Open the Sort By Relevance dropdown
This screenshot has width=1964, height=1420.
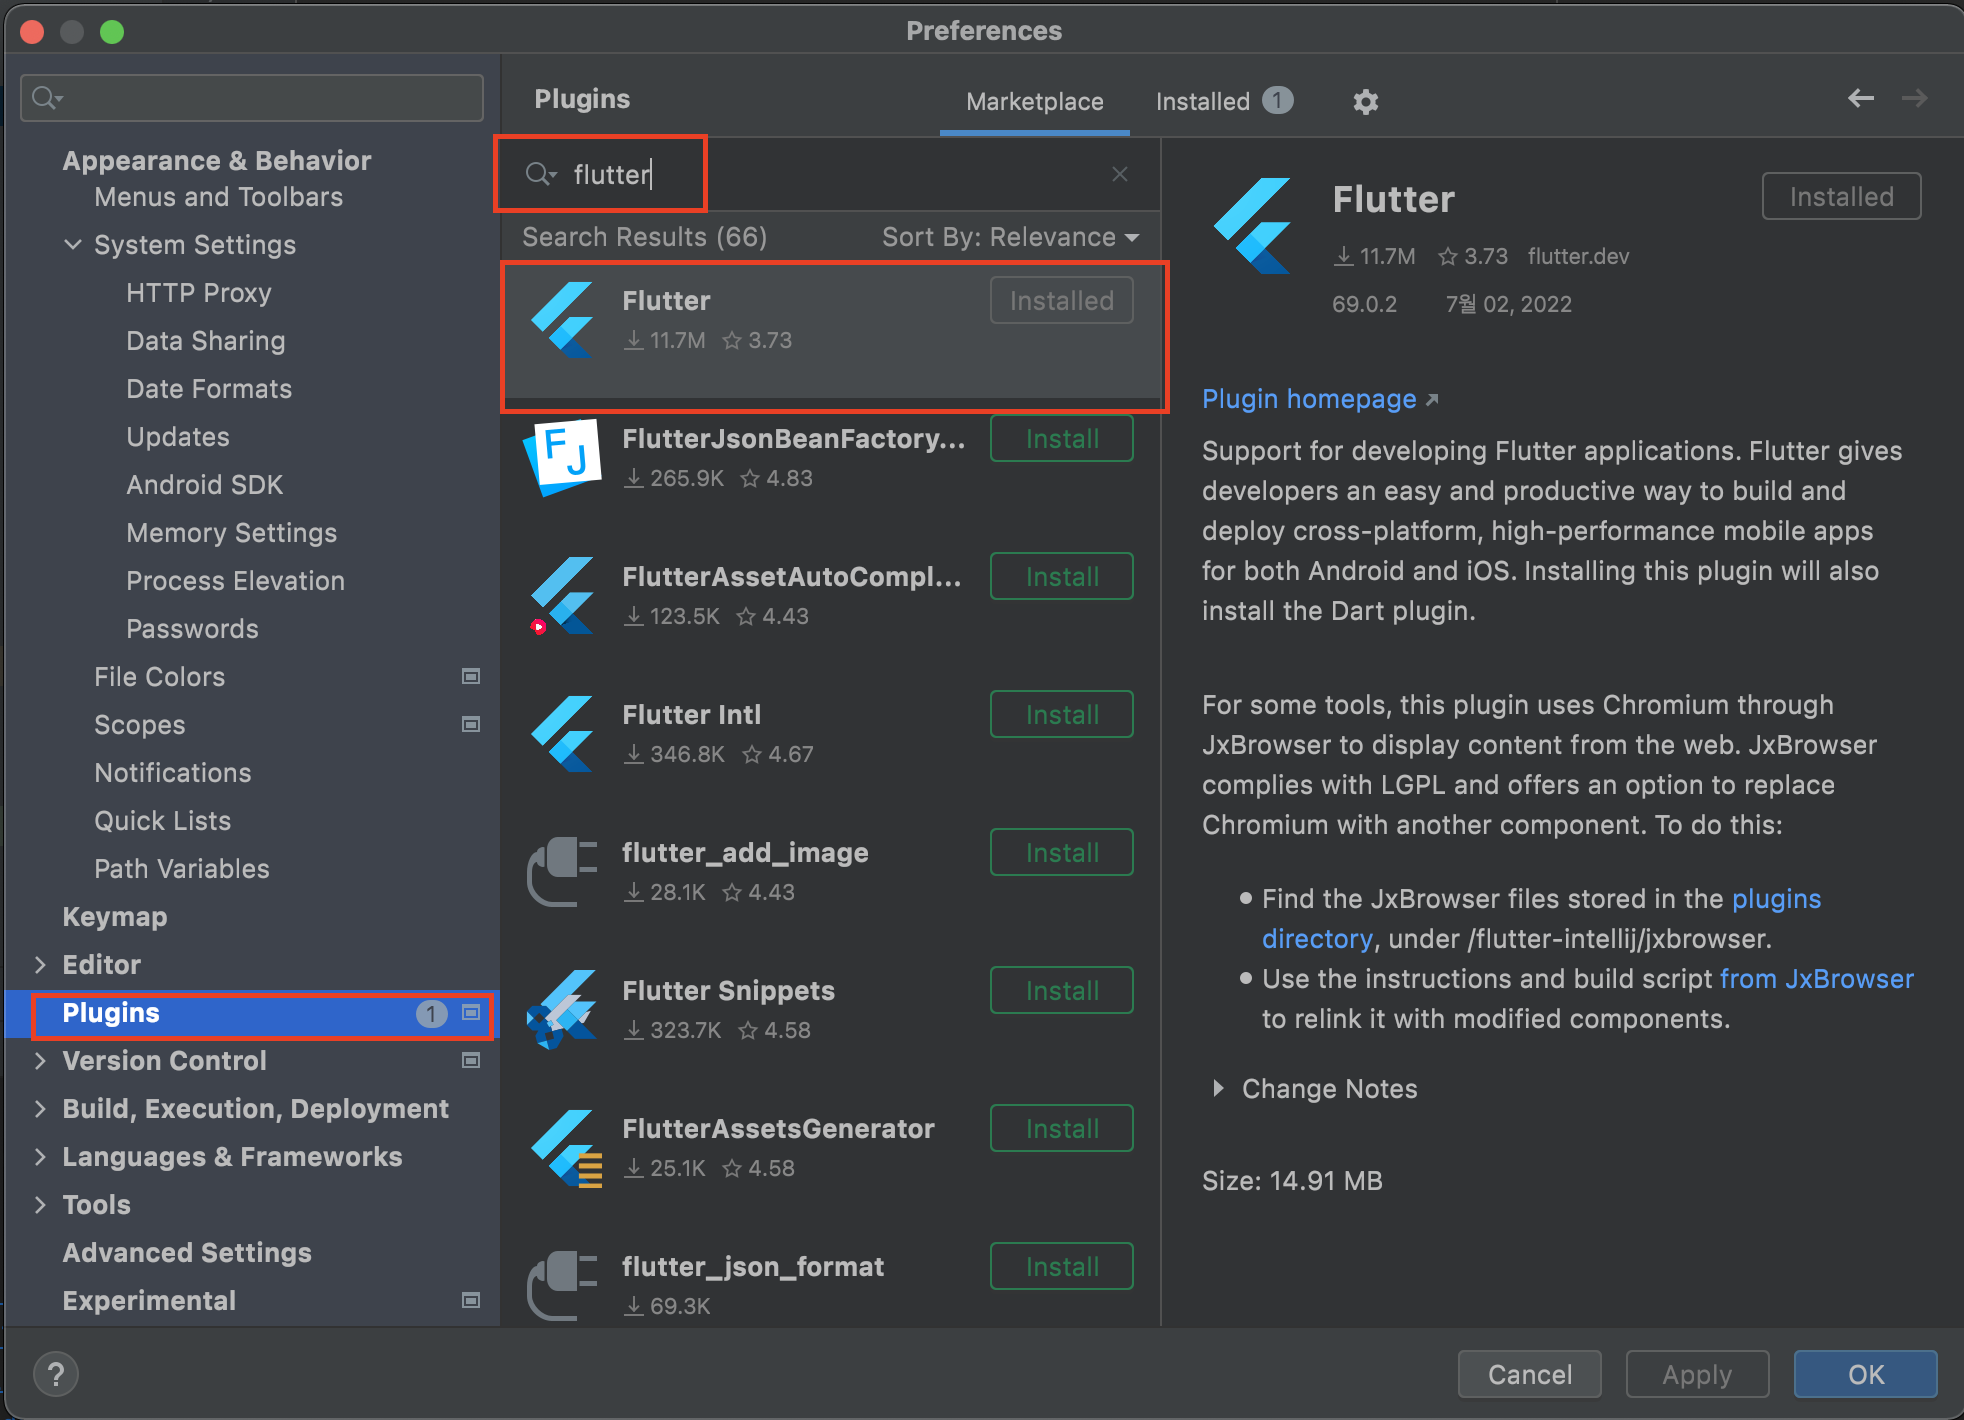pyautogui.click(x=1010, y=238)
